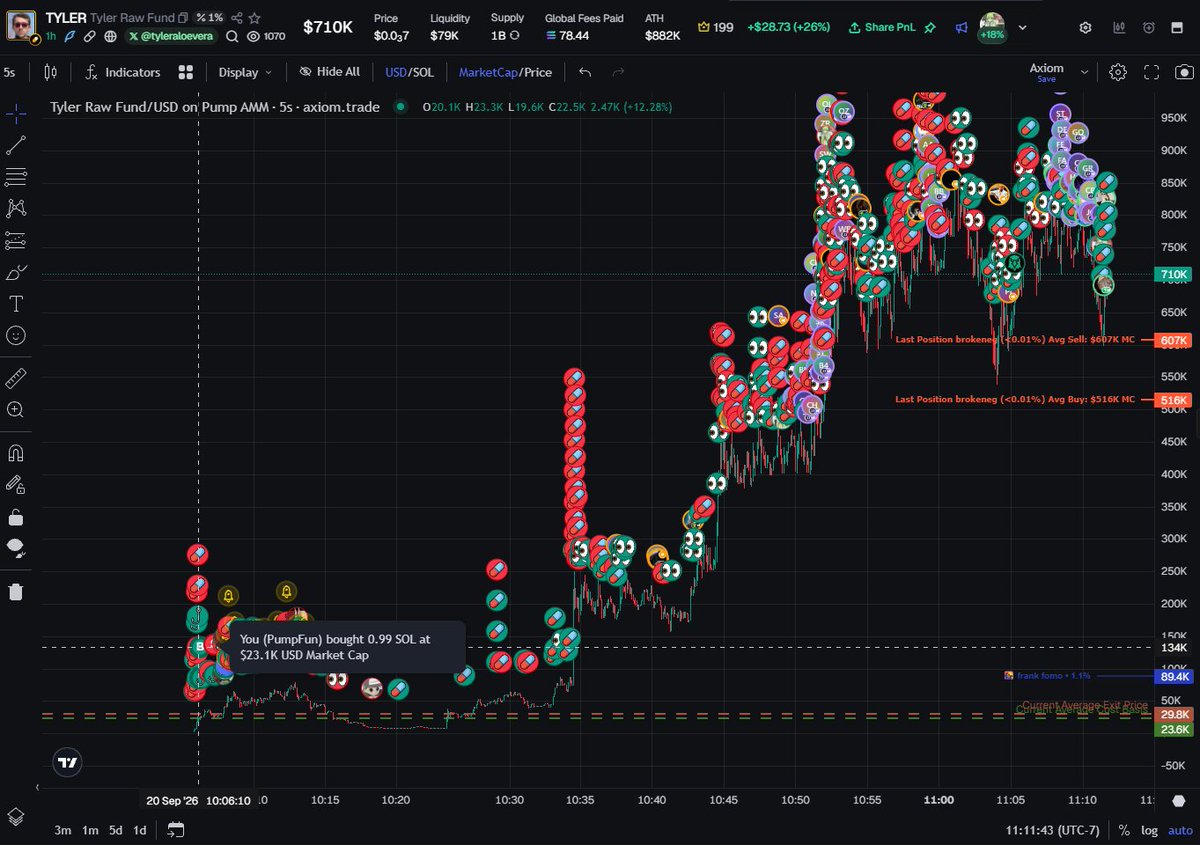The width and height of the screenshot is (1200, 845).
Task: Refresh the 1B supply value
Action: (514, 35)
